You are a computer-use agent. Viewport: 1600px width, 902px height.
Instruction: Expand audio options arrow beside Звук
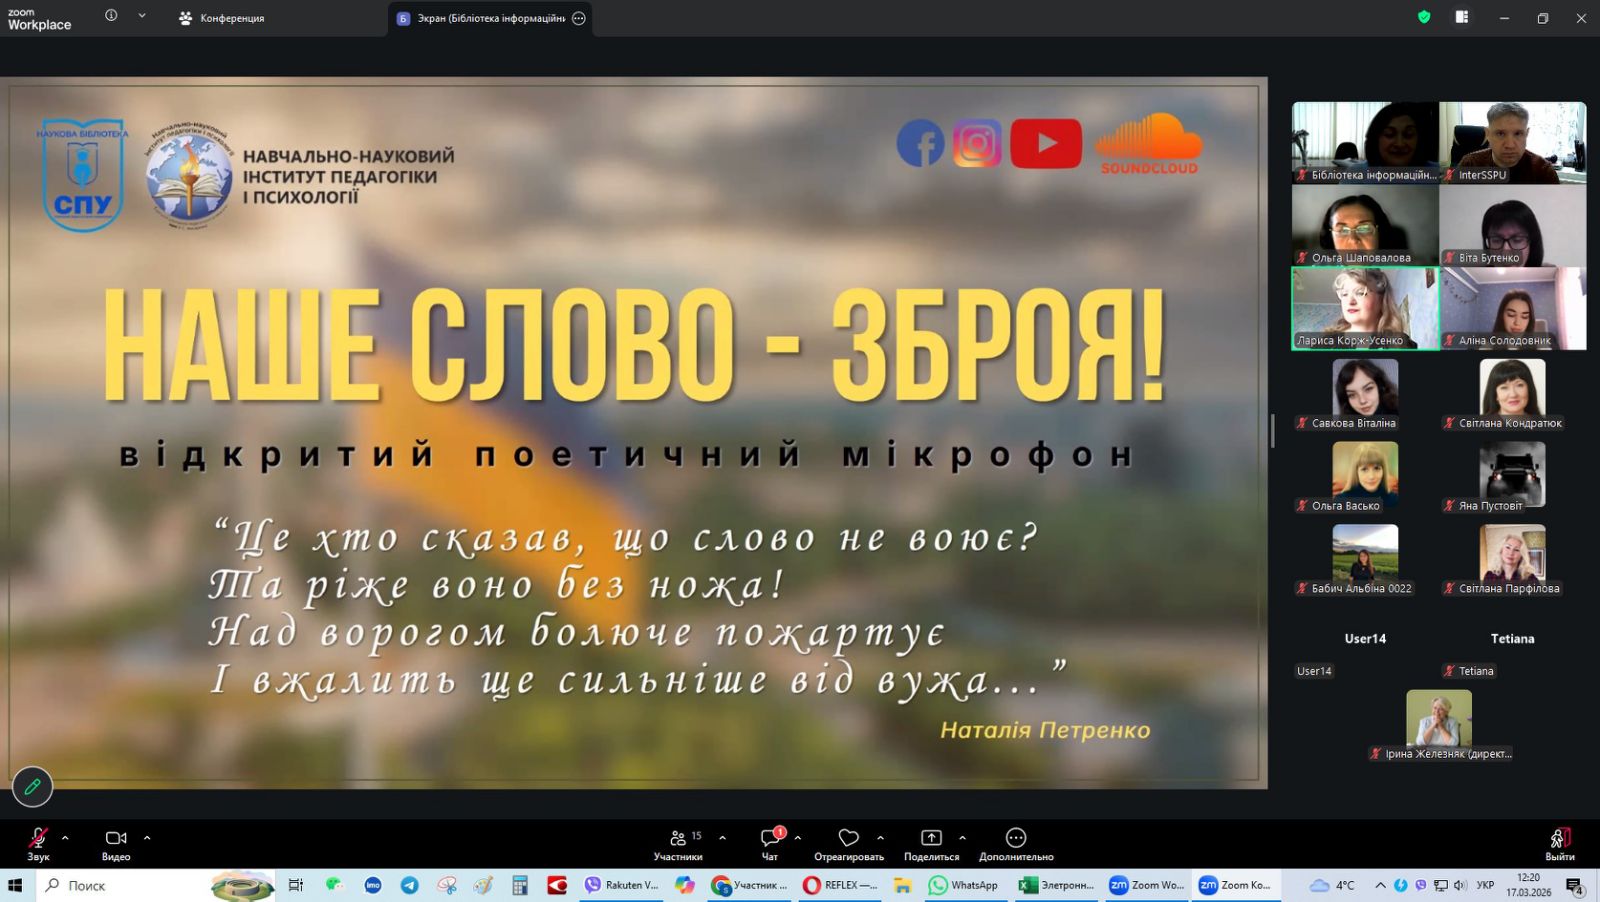tap(65, 838)
